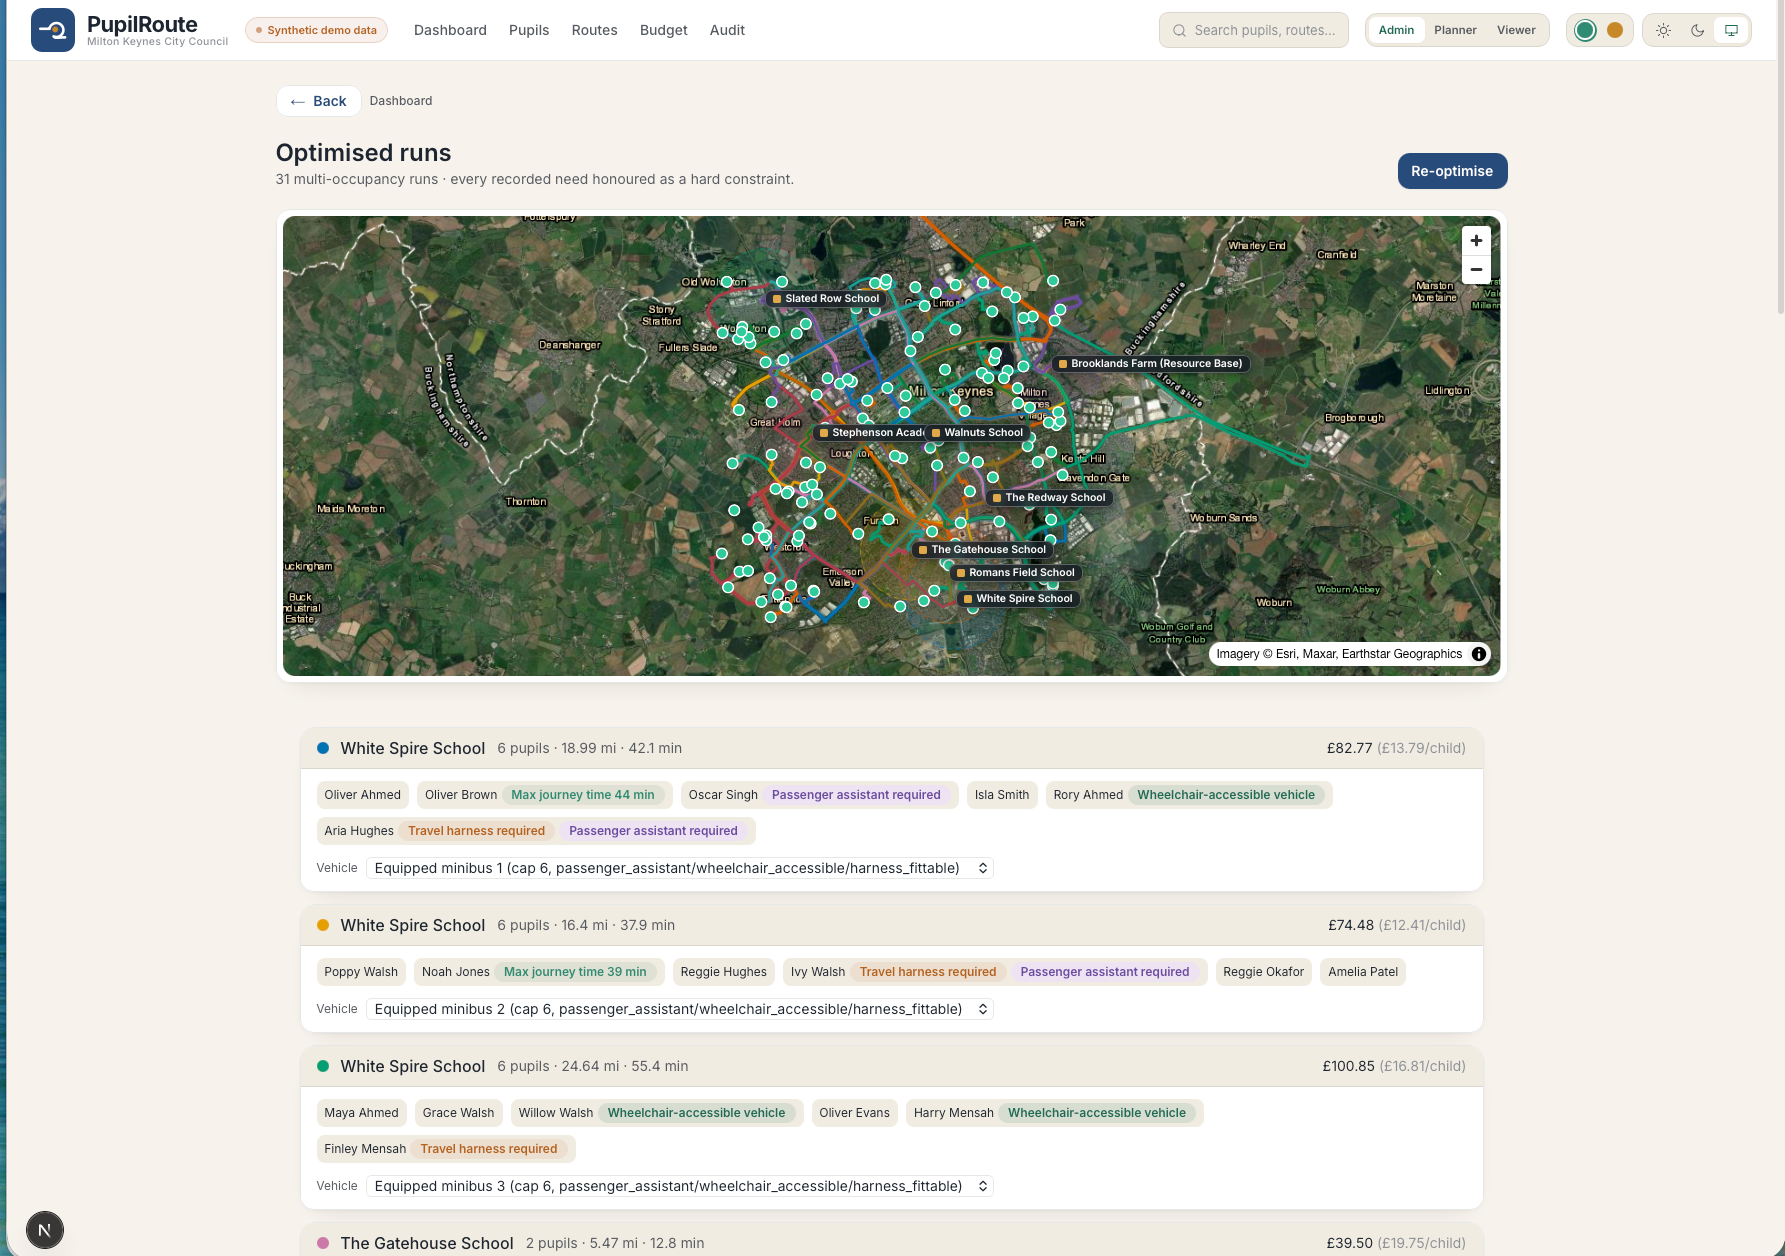Click the Oscar Singh pupil chip
This screenshot has width=1785, height=1256.
pos(819,795)
